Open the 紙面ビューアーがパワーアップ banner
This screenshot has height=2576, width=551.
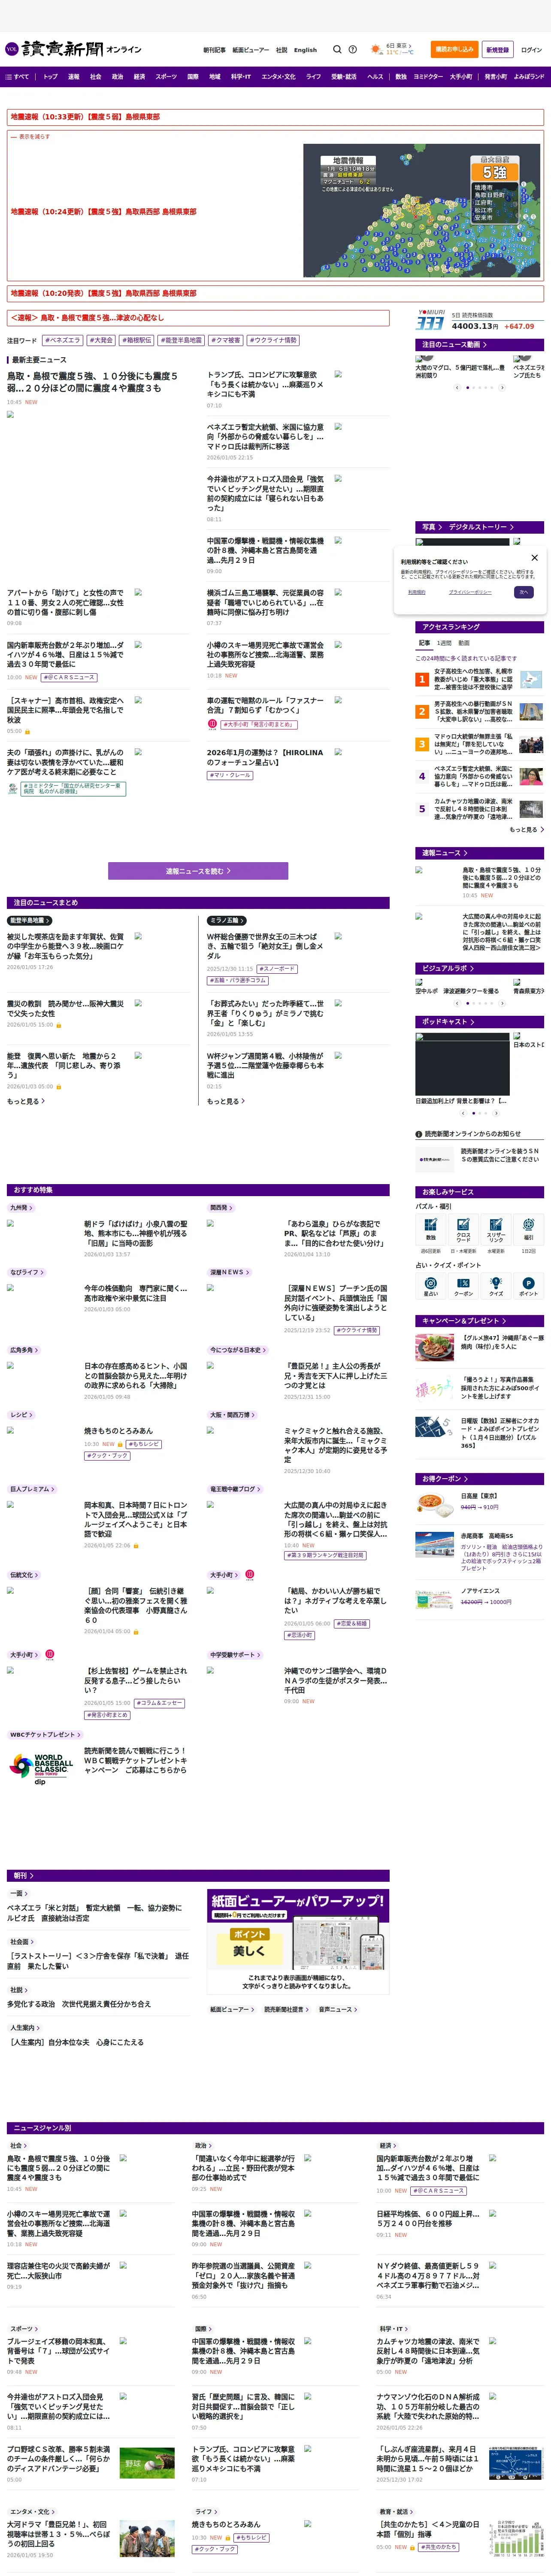(297, 1941)
